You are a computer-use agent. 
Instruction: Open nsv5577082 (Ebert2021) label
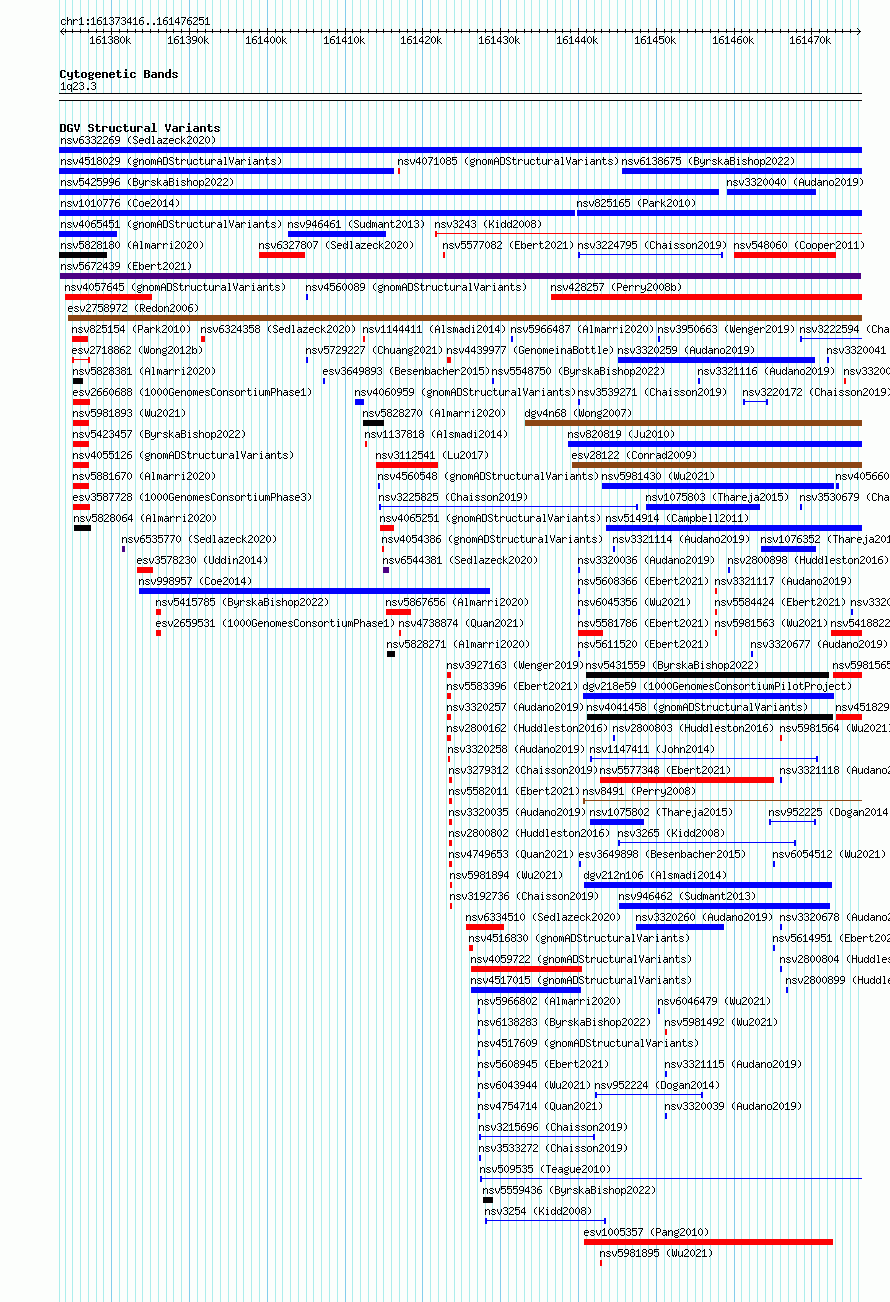[x=508, y=245]
